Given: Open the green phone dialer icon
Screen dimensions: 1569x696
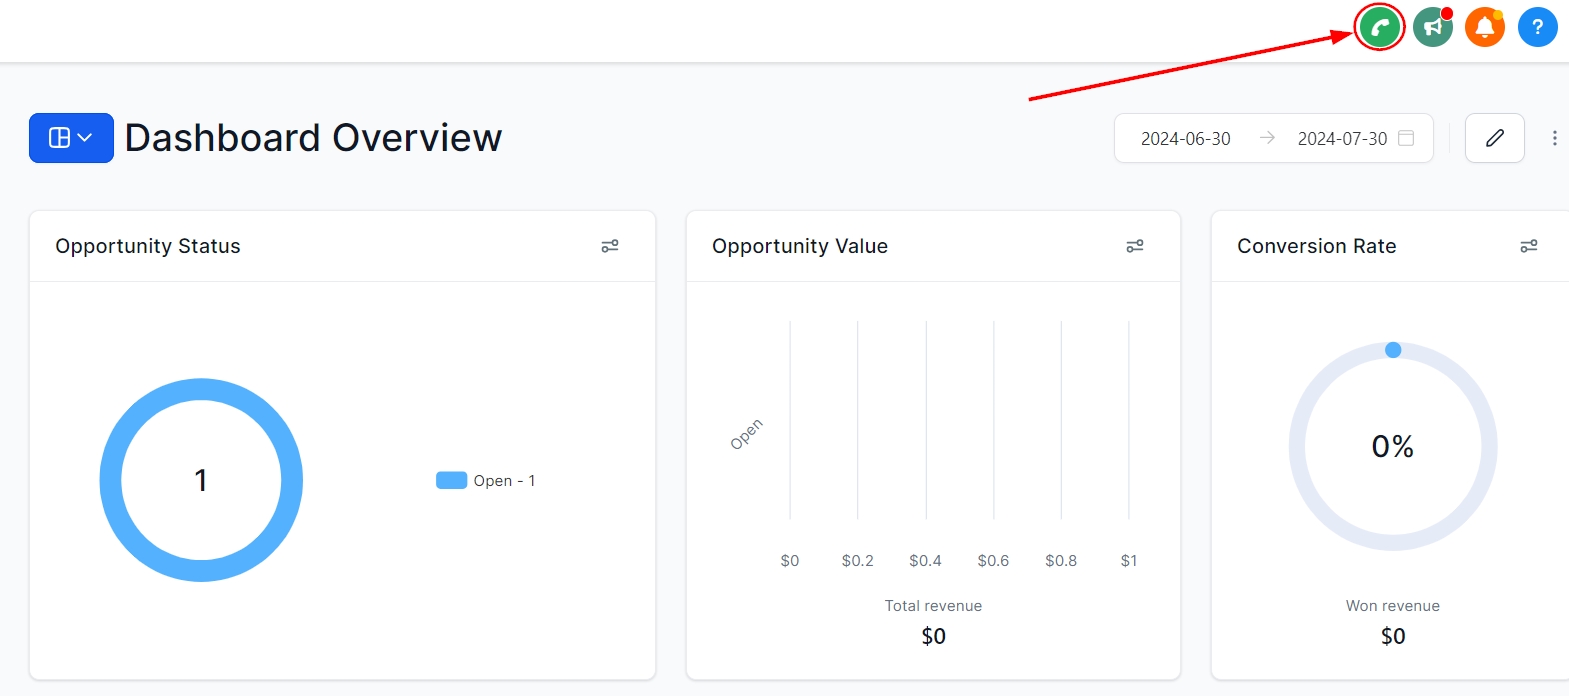Looking at the screenshot, I should point(1380,27).
